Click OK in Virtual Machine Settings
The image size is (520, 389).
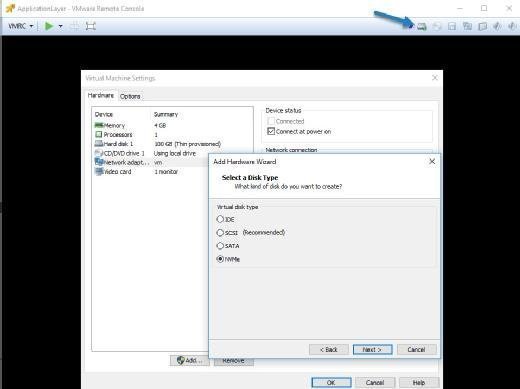pyautogui.click(x=331, y=382)
